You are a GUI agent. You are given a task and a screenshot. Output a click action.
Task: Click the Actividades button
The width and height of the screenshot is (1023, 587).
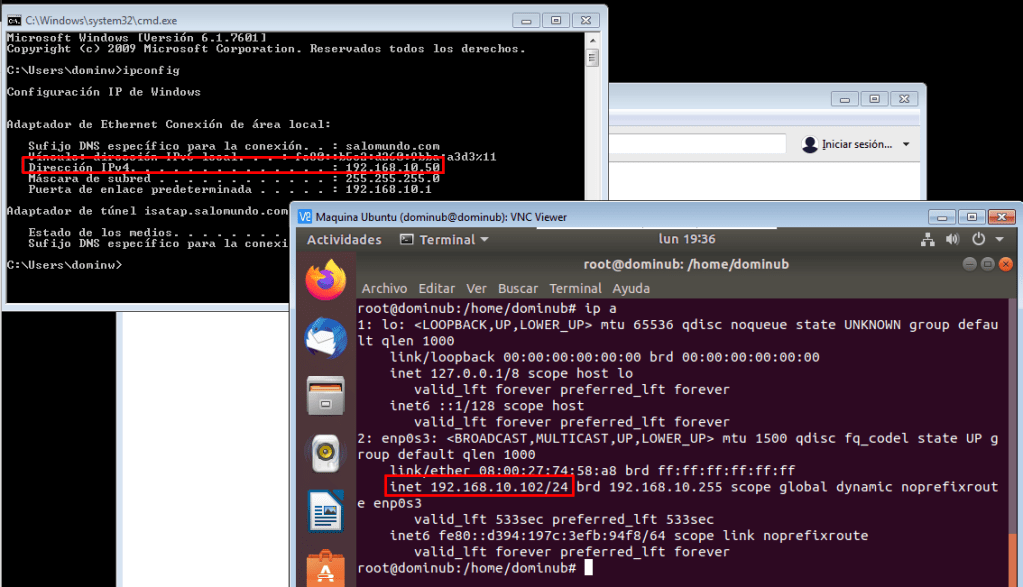point(344,240)
